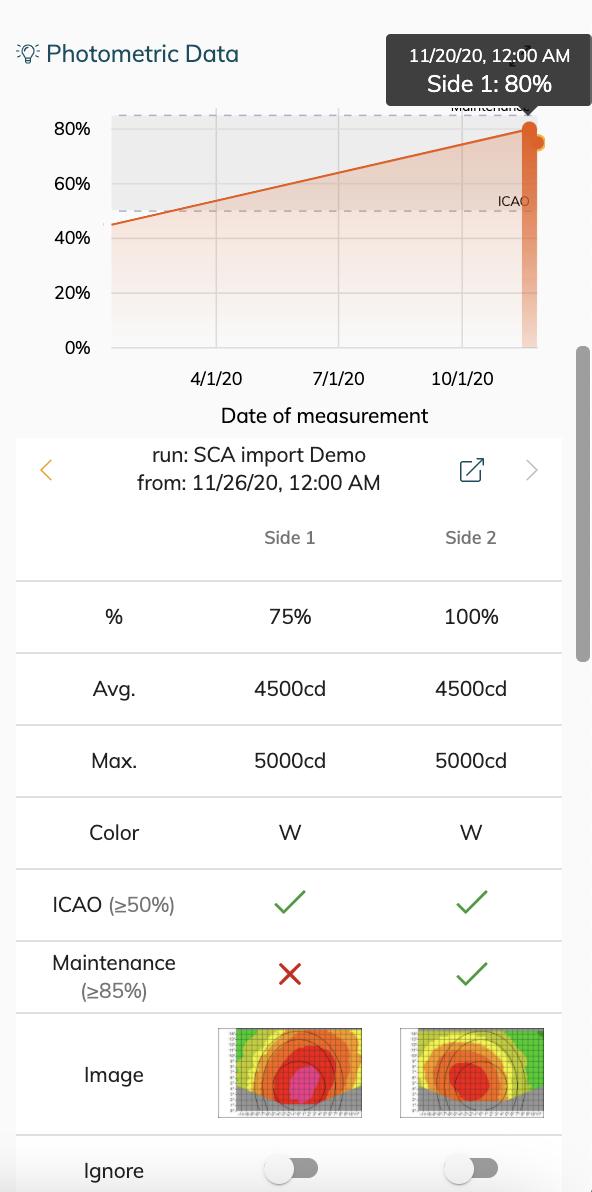The image size is (592, 1192).
Task: Toggle Ignore switch for Side 2
Action: tap(471, 1169)
